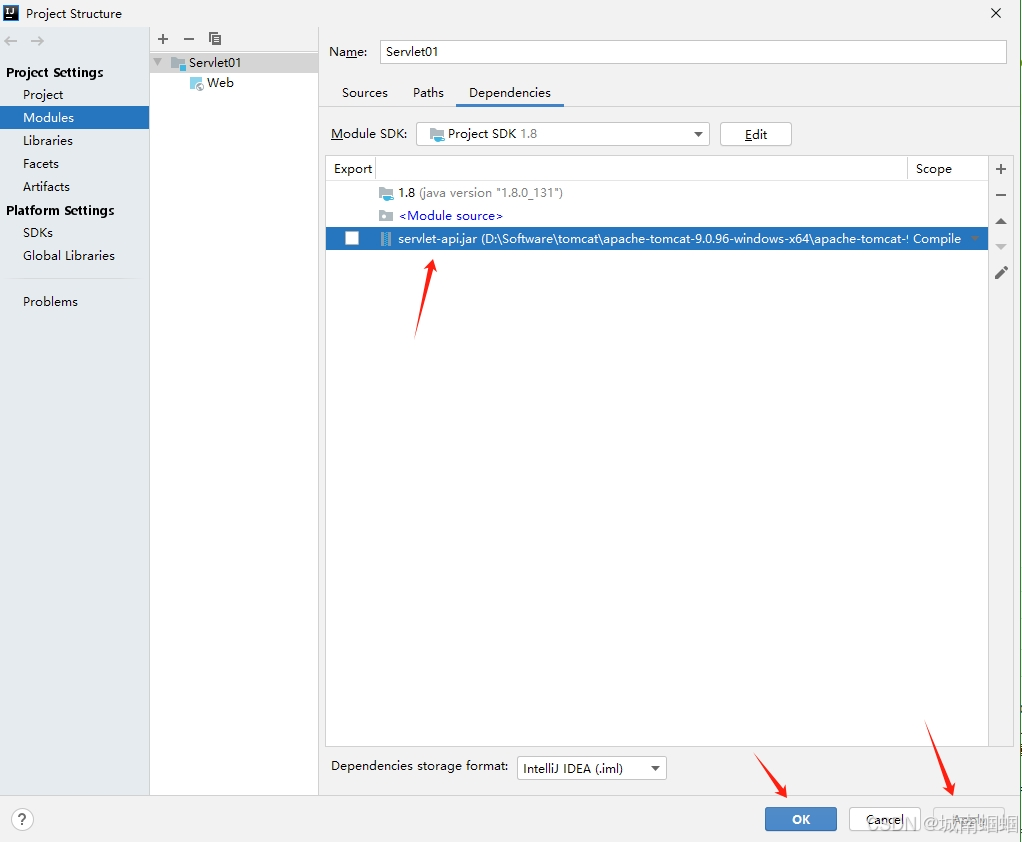
Task: Add a new module with plus icon
Action: point(163,39)
